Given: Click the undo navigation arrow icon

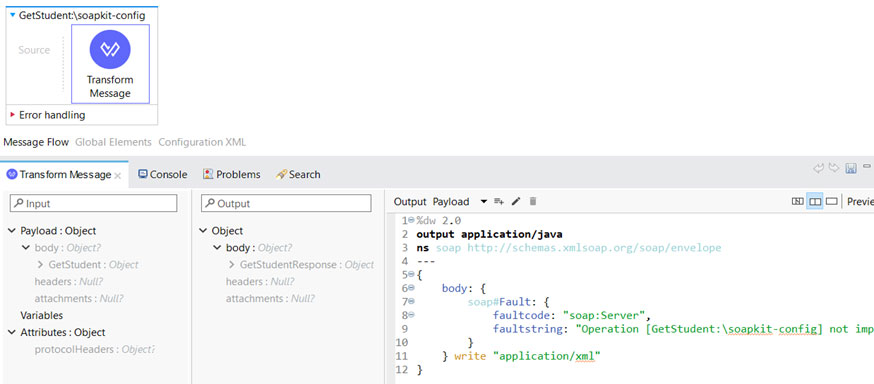Looking at the screenshot, I should click(818, 168).
